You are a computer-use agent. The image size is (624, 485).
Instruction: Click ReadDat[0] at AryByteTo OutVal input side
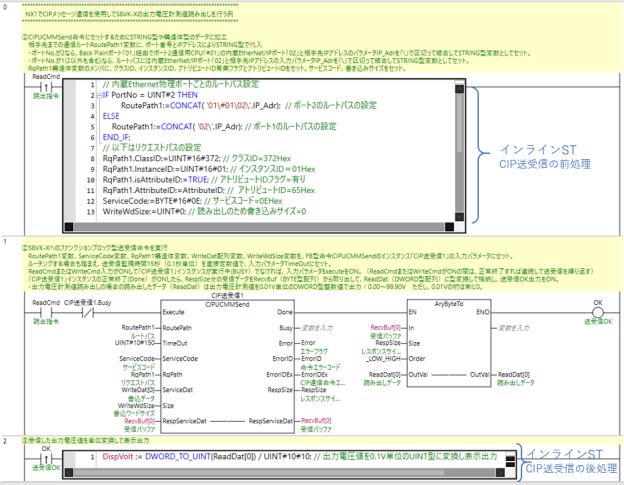coord(384,374)
